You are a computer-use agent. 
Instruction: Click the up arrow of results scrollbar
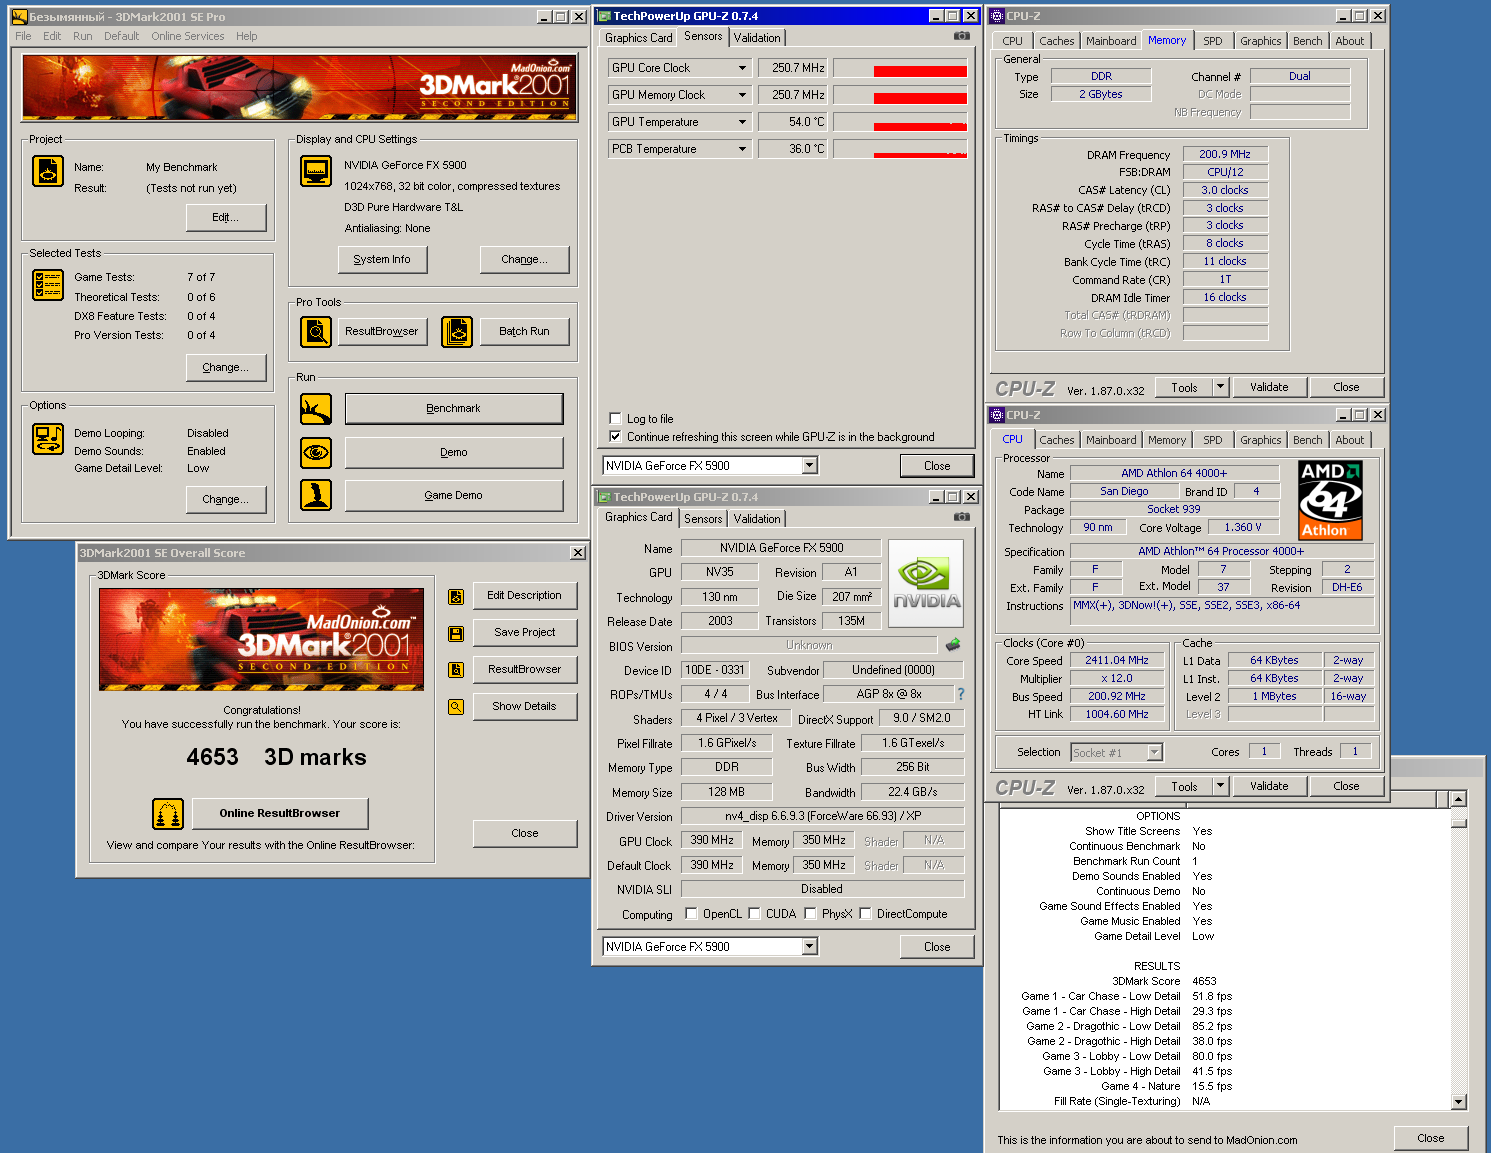(1459, 799)
